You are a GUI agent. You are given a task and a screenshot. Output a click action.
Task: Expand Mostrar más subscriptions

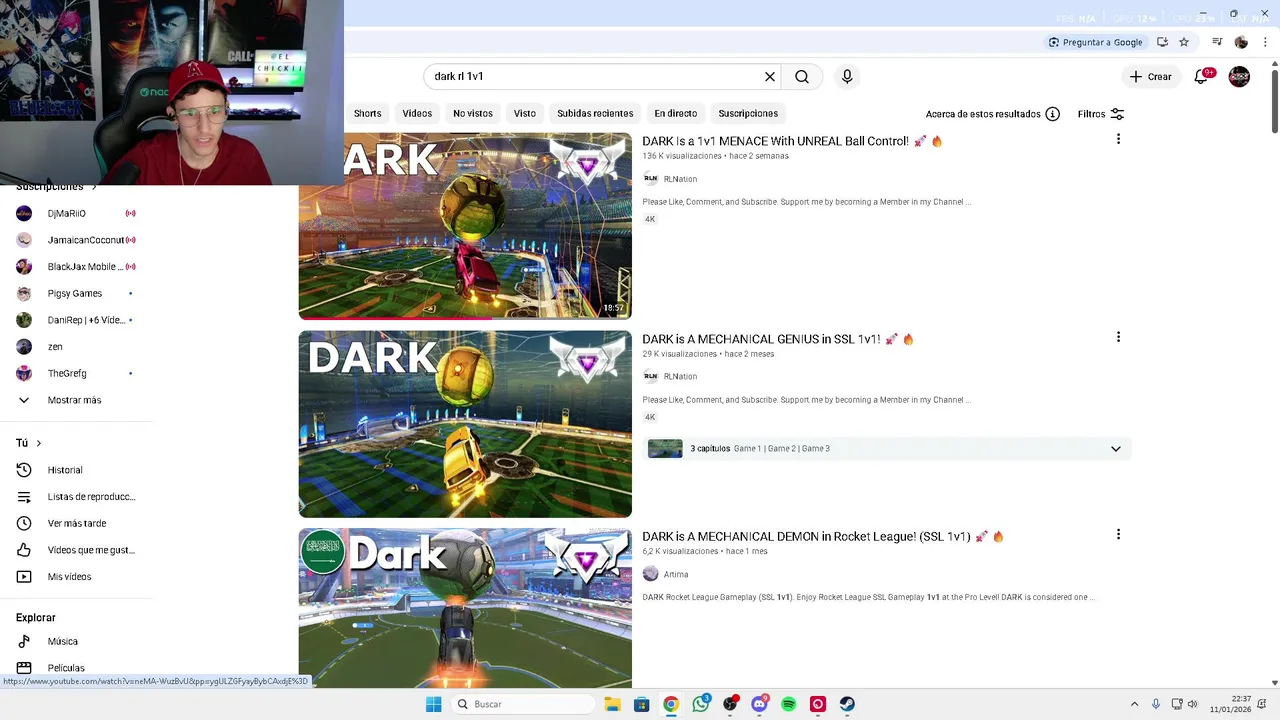click(x=76, y=400)
